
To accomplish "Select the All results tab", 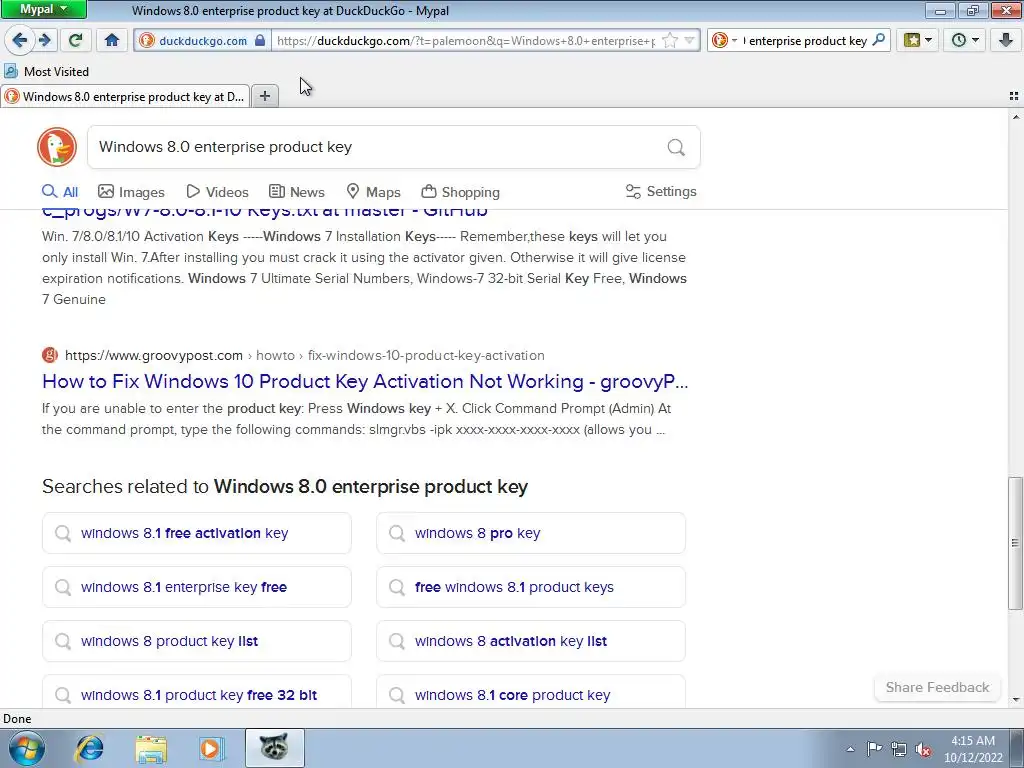I will click(60, 192).
